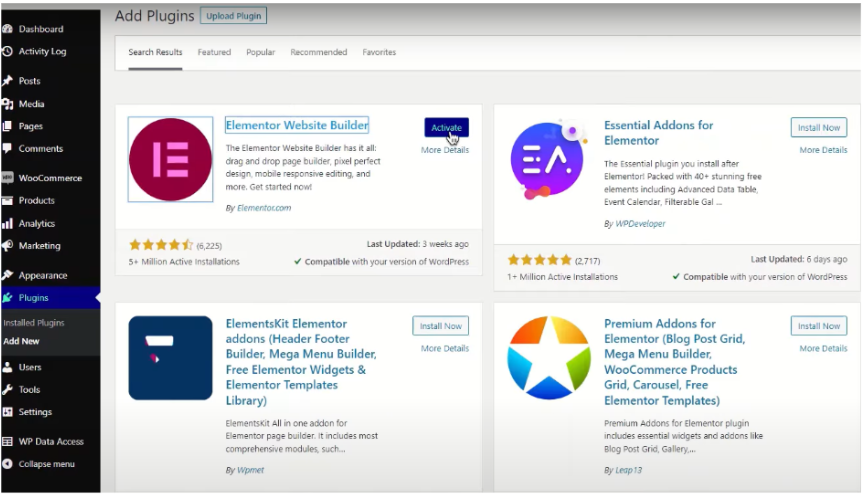Viewport: 862px width, 494px height.
Task: Open Installed Plugins submenu item
Action: pos(34,323)
